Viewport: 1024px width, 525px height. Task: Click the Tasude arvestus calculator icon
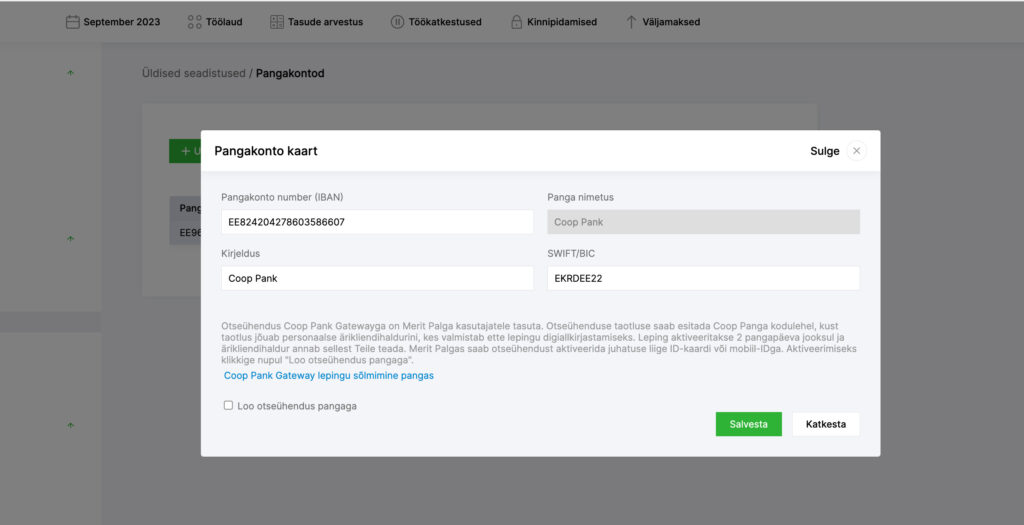[x=277, y=22]
